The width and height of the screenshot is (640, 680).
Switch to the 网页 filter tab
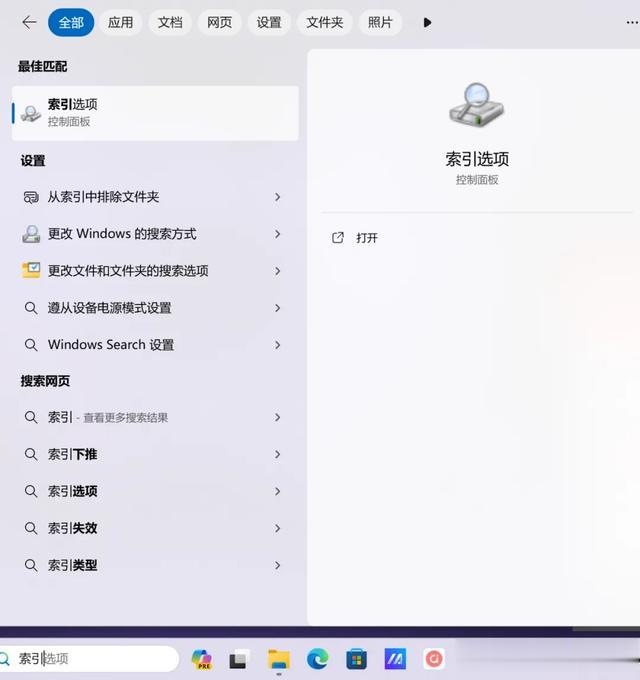pos(219,23)
